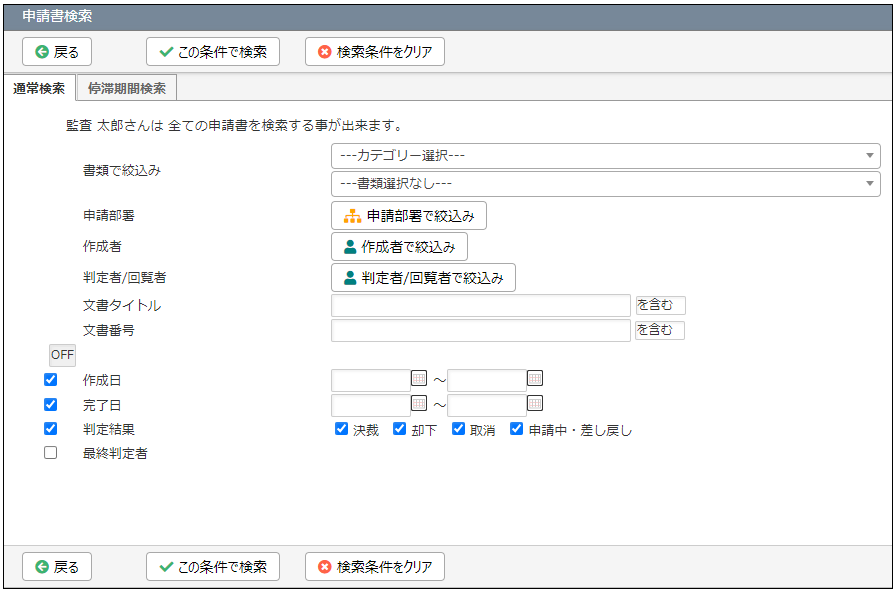Open calendar picker for 作成日 start date
The image size is (895, 591).
pyautogui.click(x=419, y=378)
